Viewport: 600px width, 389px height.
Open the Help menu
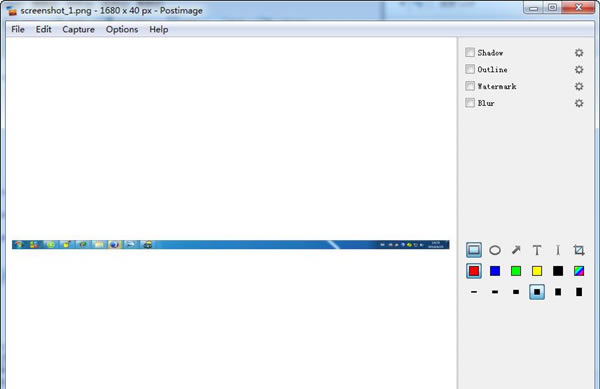[159, 29]
